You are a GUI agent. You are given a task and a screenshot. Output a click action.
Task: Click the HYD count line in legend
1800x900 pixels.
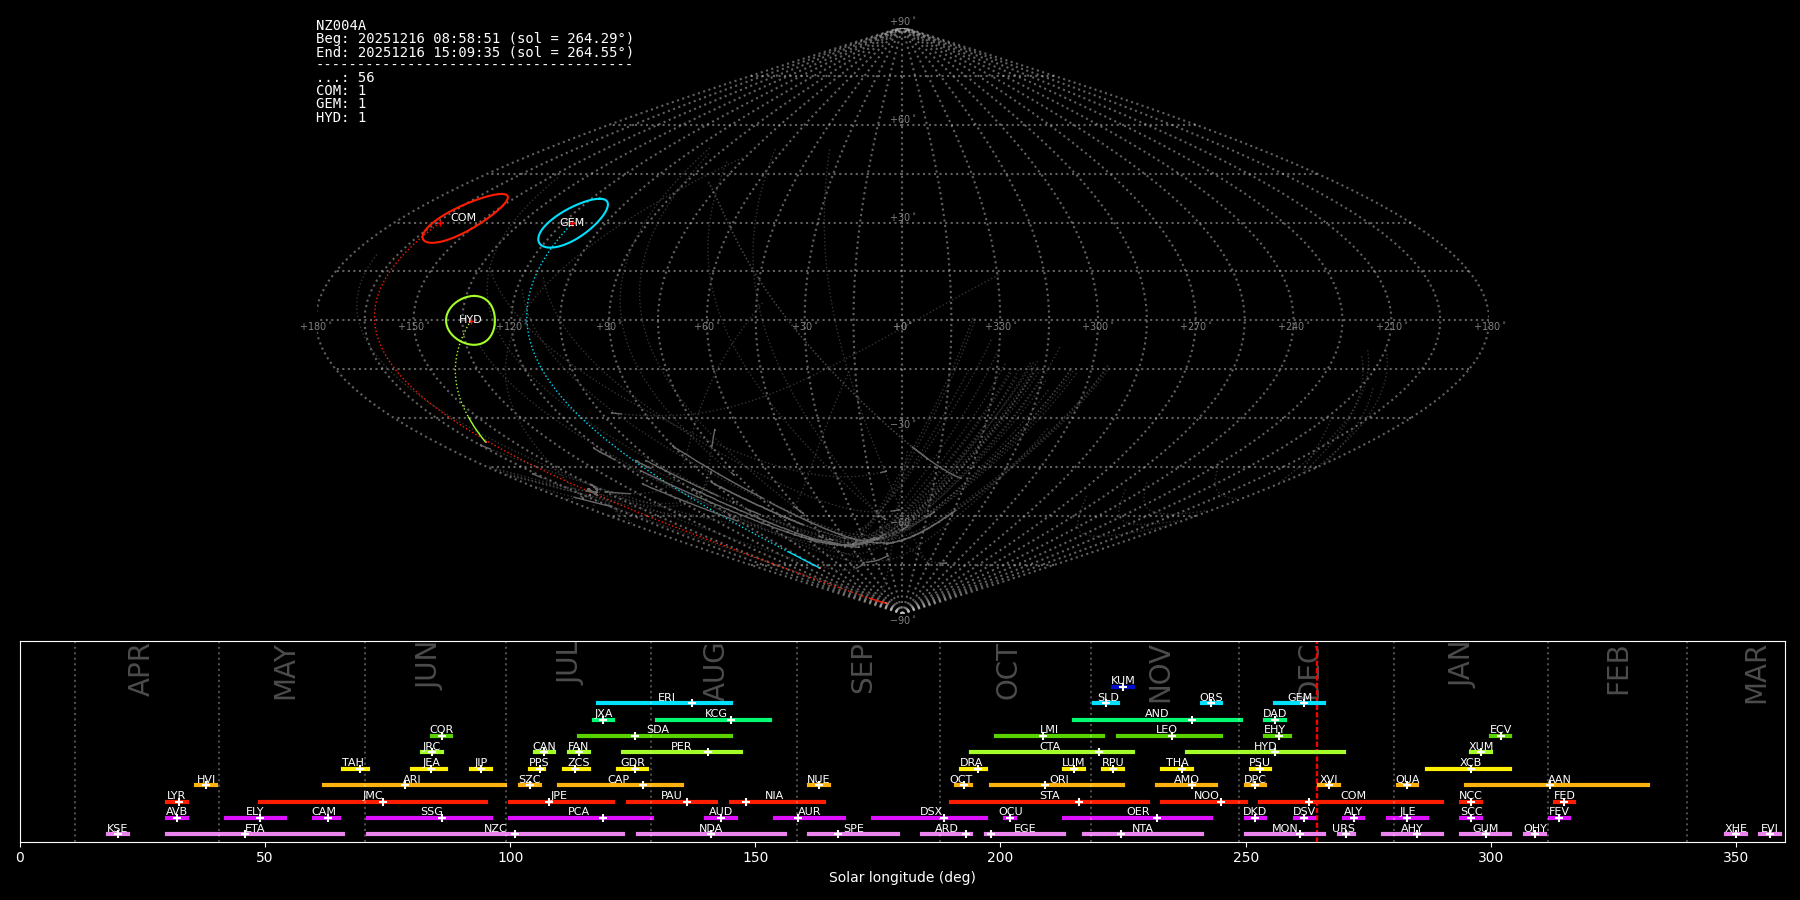[x=341, y=117]
